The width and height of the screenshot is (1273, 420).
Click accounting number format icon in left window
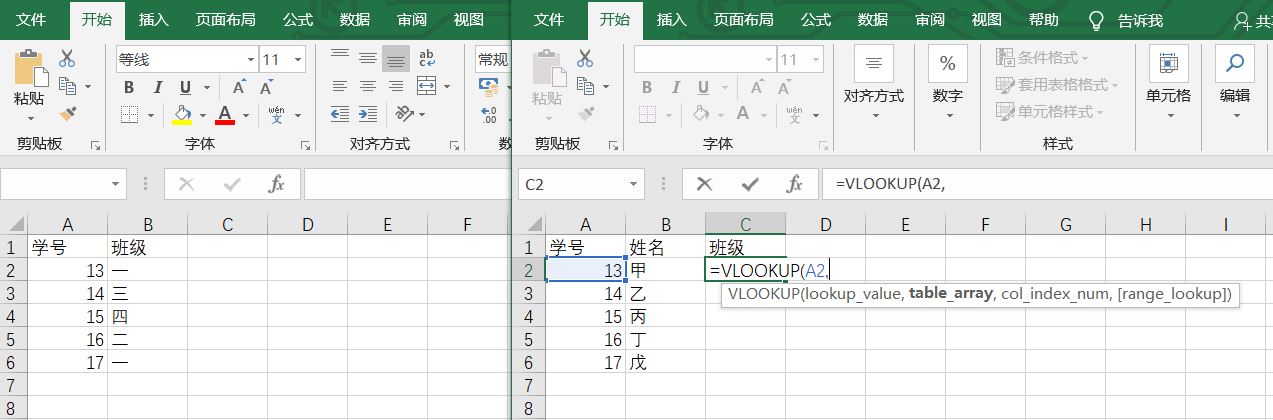point(489,87)
